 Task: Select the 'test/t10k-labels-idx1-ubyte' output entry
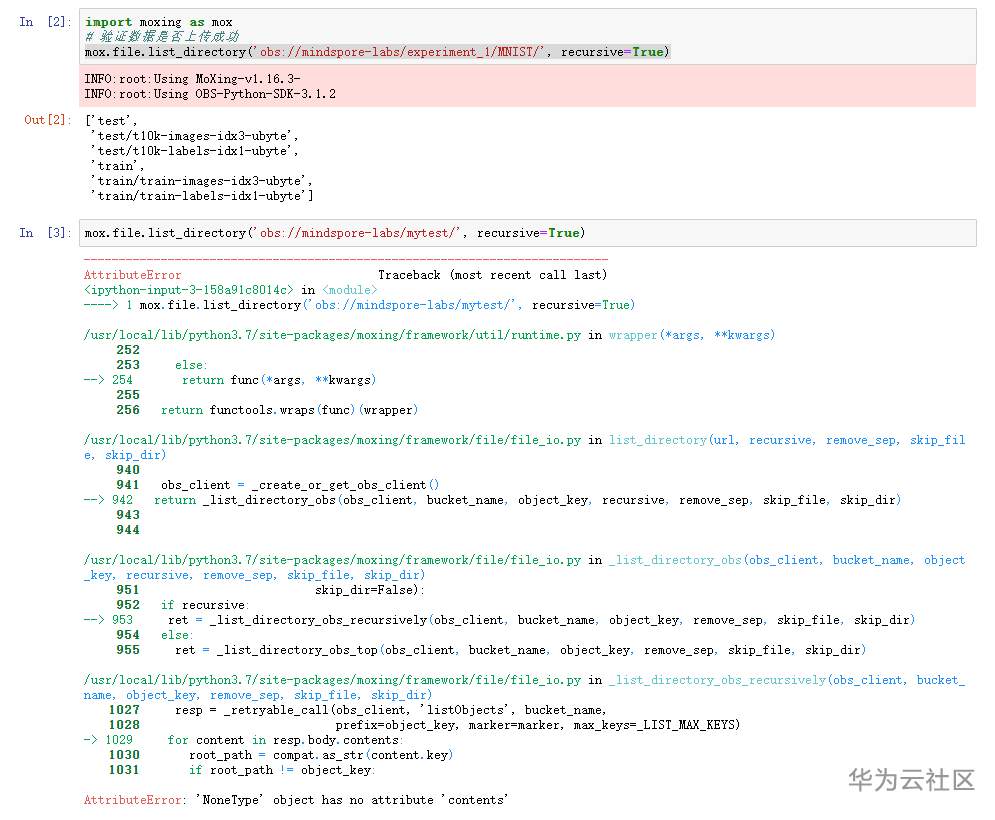(x=193, y=151)
